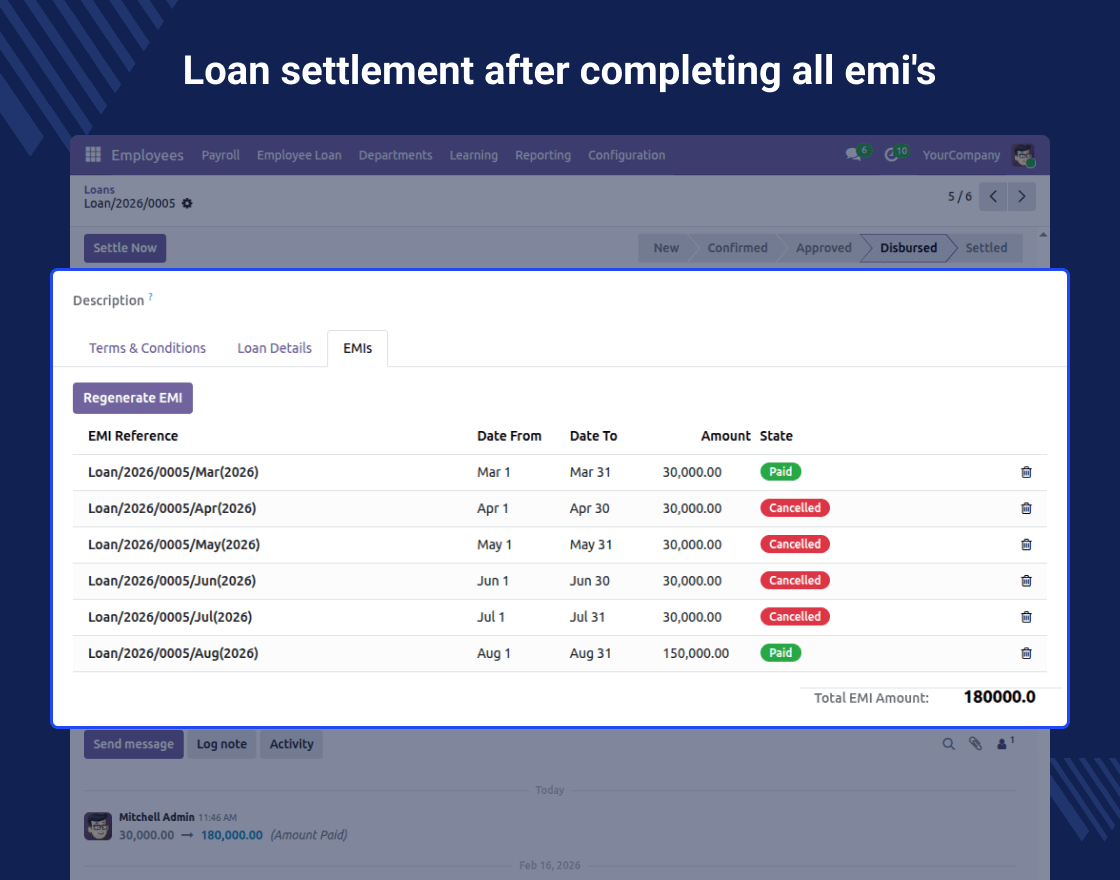Click the 150,000.00 amount cell

pyautogui.click(x=696, y=653)
